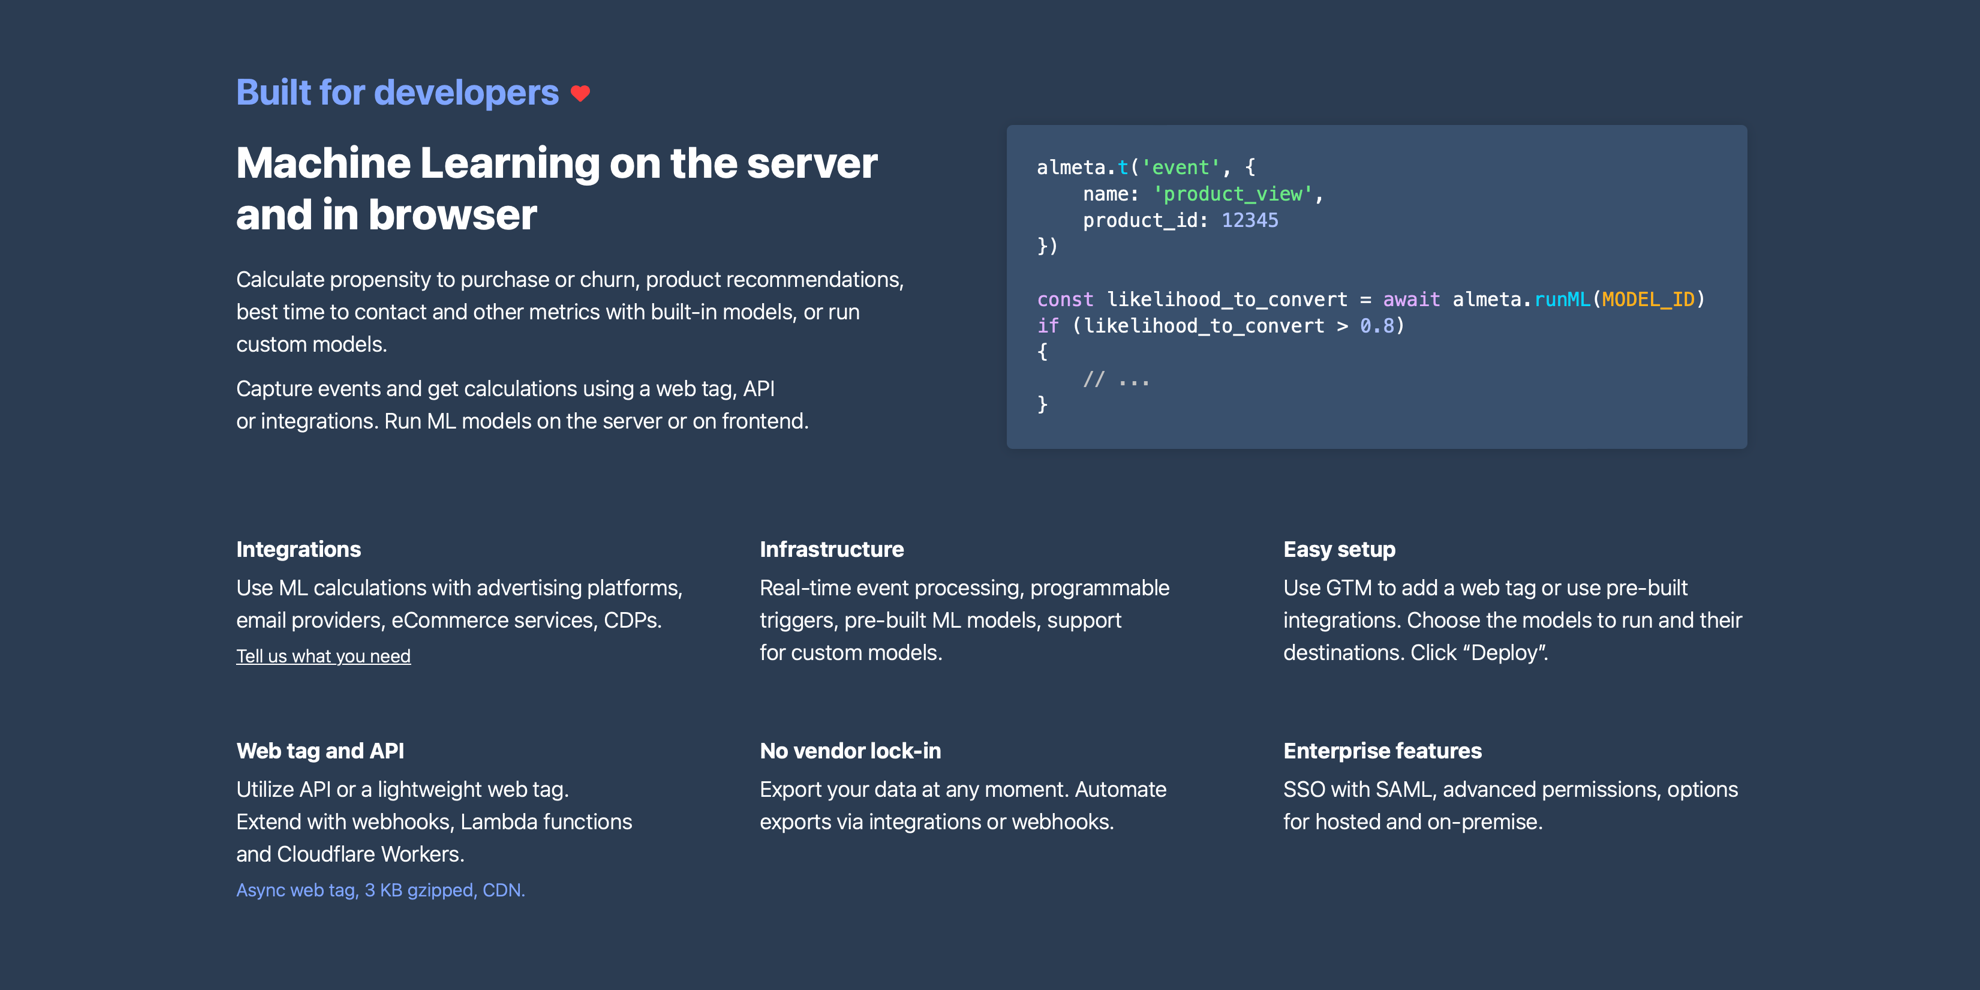Click the 'event' string in the code
The height and width of the screenshot is (990, 1980).
1180,167
